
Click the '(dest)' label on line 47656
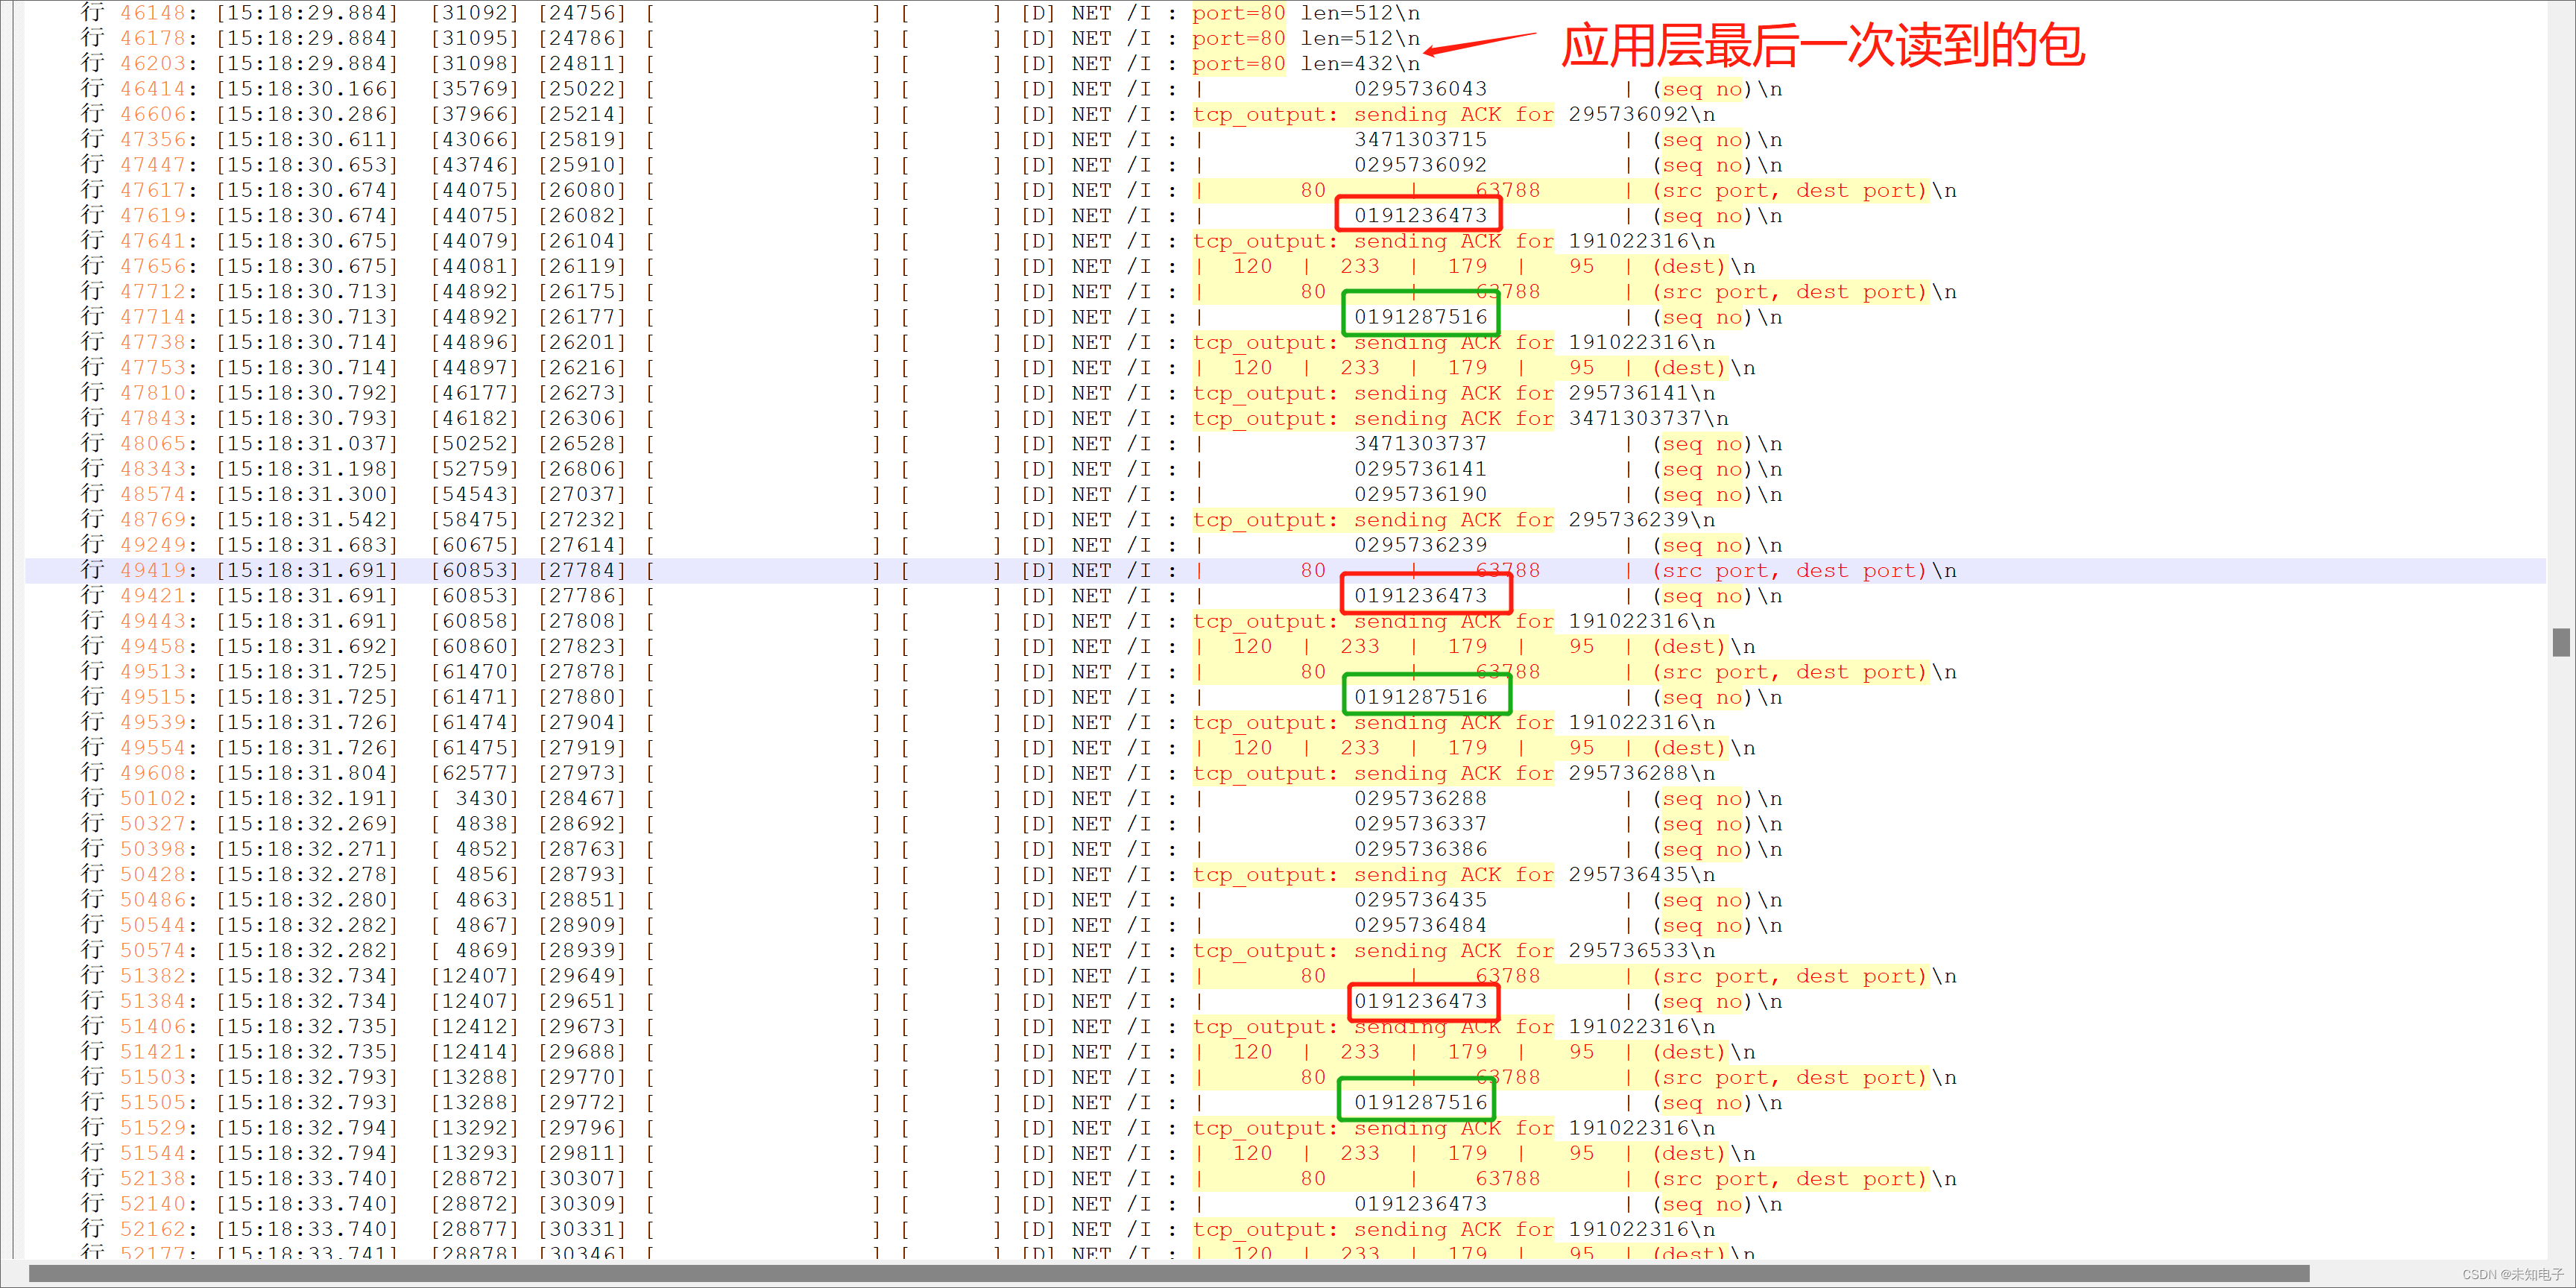click(1689, 266)
